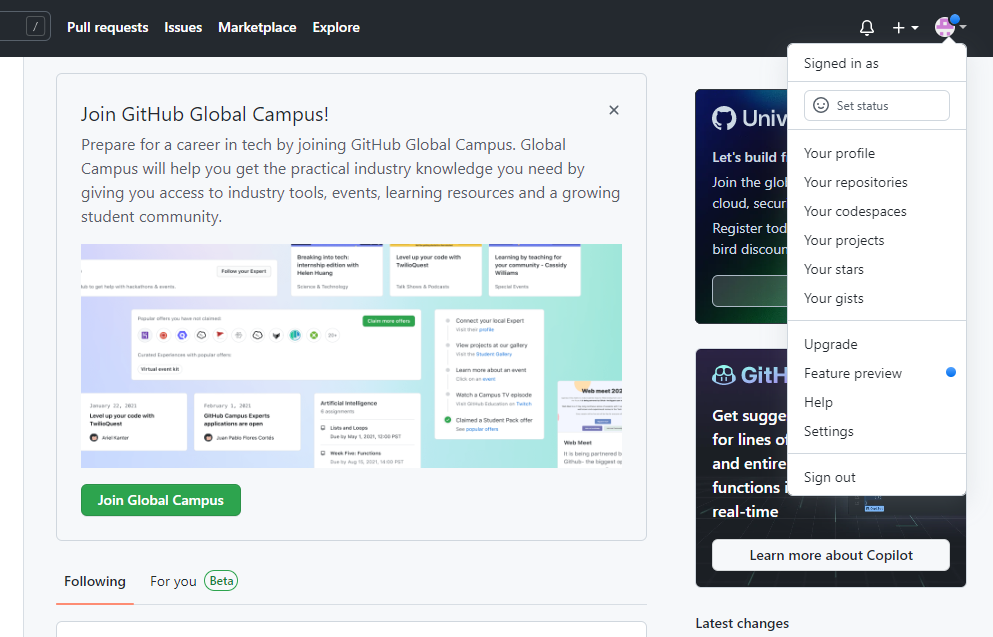Click the Join GitHub Global Campus heading
Screen dimensions: 993x637
coord(205,114)
